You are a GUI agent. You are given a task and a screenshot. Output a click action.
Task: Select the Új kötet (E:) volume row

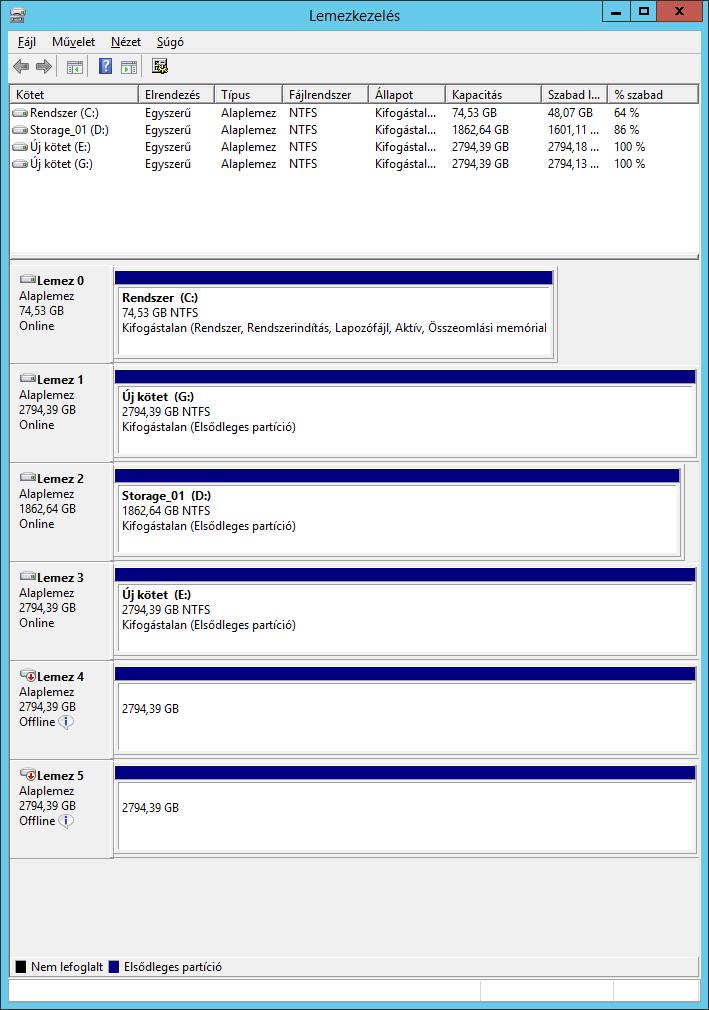tap(354, 147)
